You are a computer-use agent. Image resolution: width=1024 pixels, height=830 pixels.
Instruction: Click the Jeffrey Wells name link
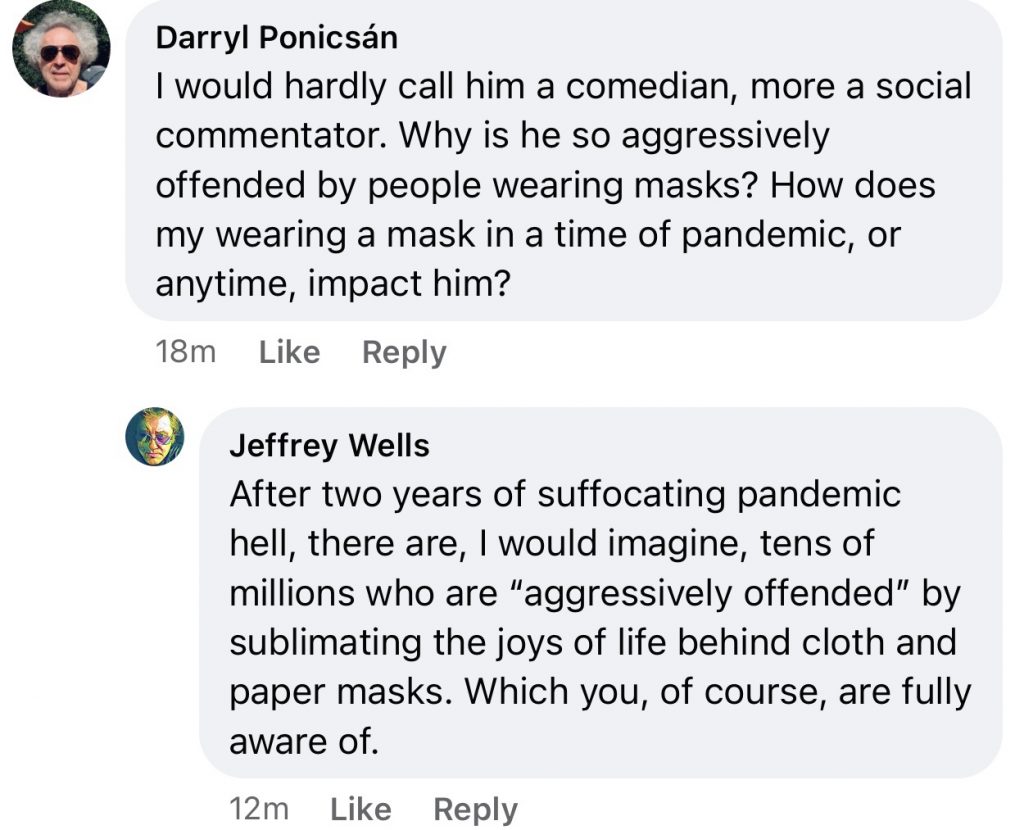[x=329, y=446]
